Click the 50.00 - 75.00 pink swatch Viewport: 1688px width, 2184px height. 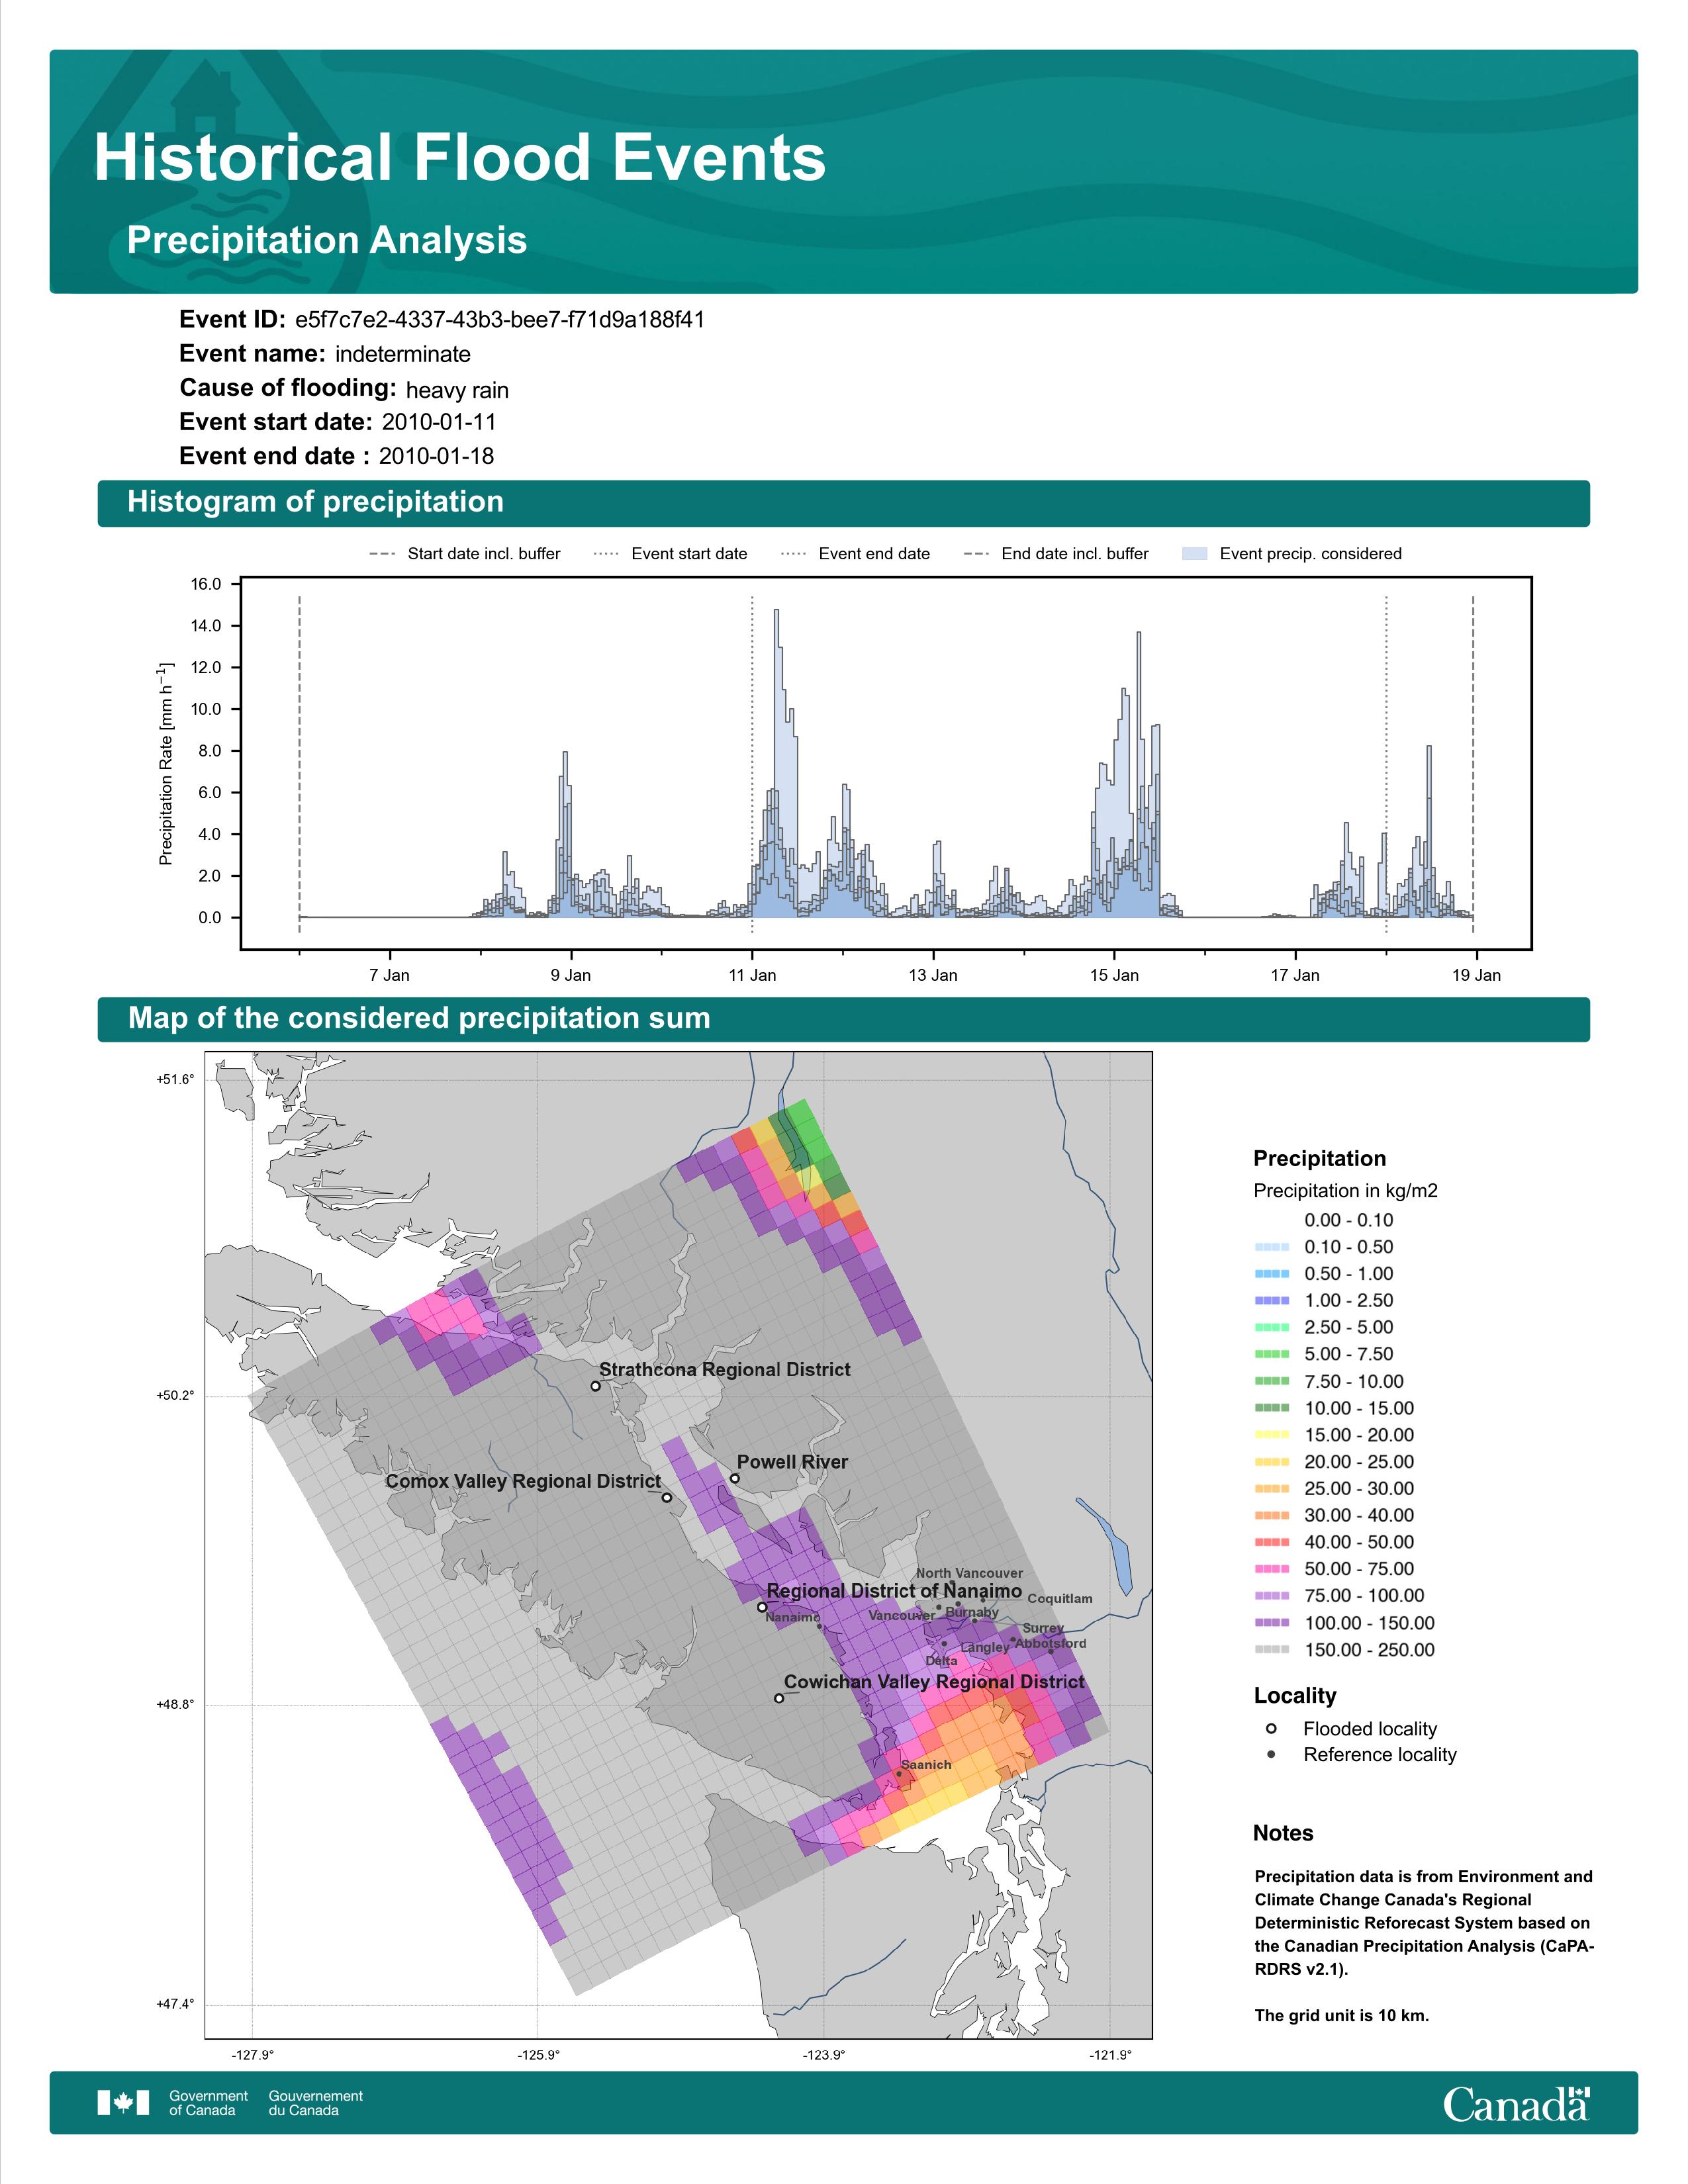click(x=1271, y=1569)
